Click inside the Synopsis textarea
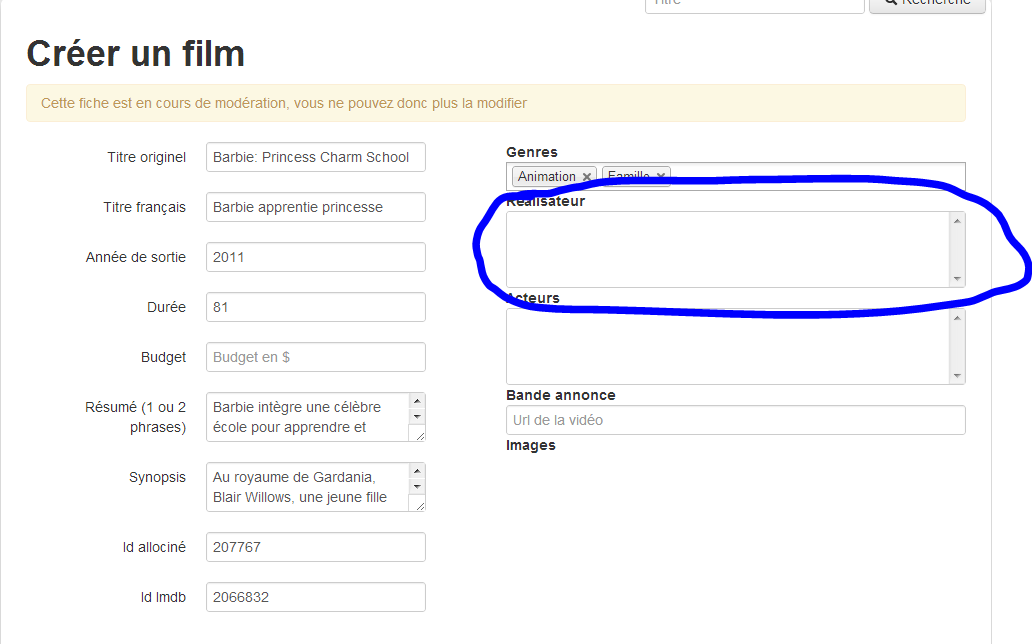 pos(308,487)
